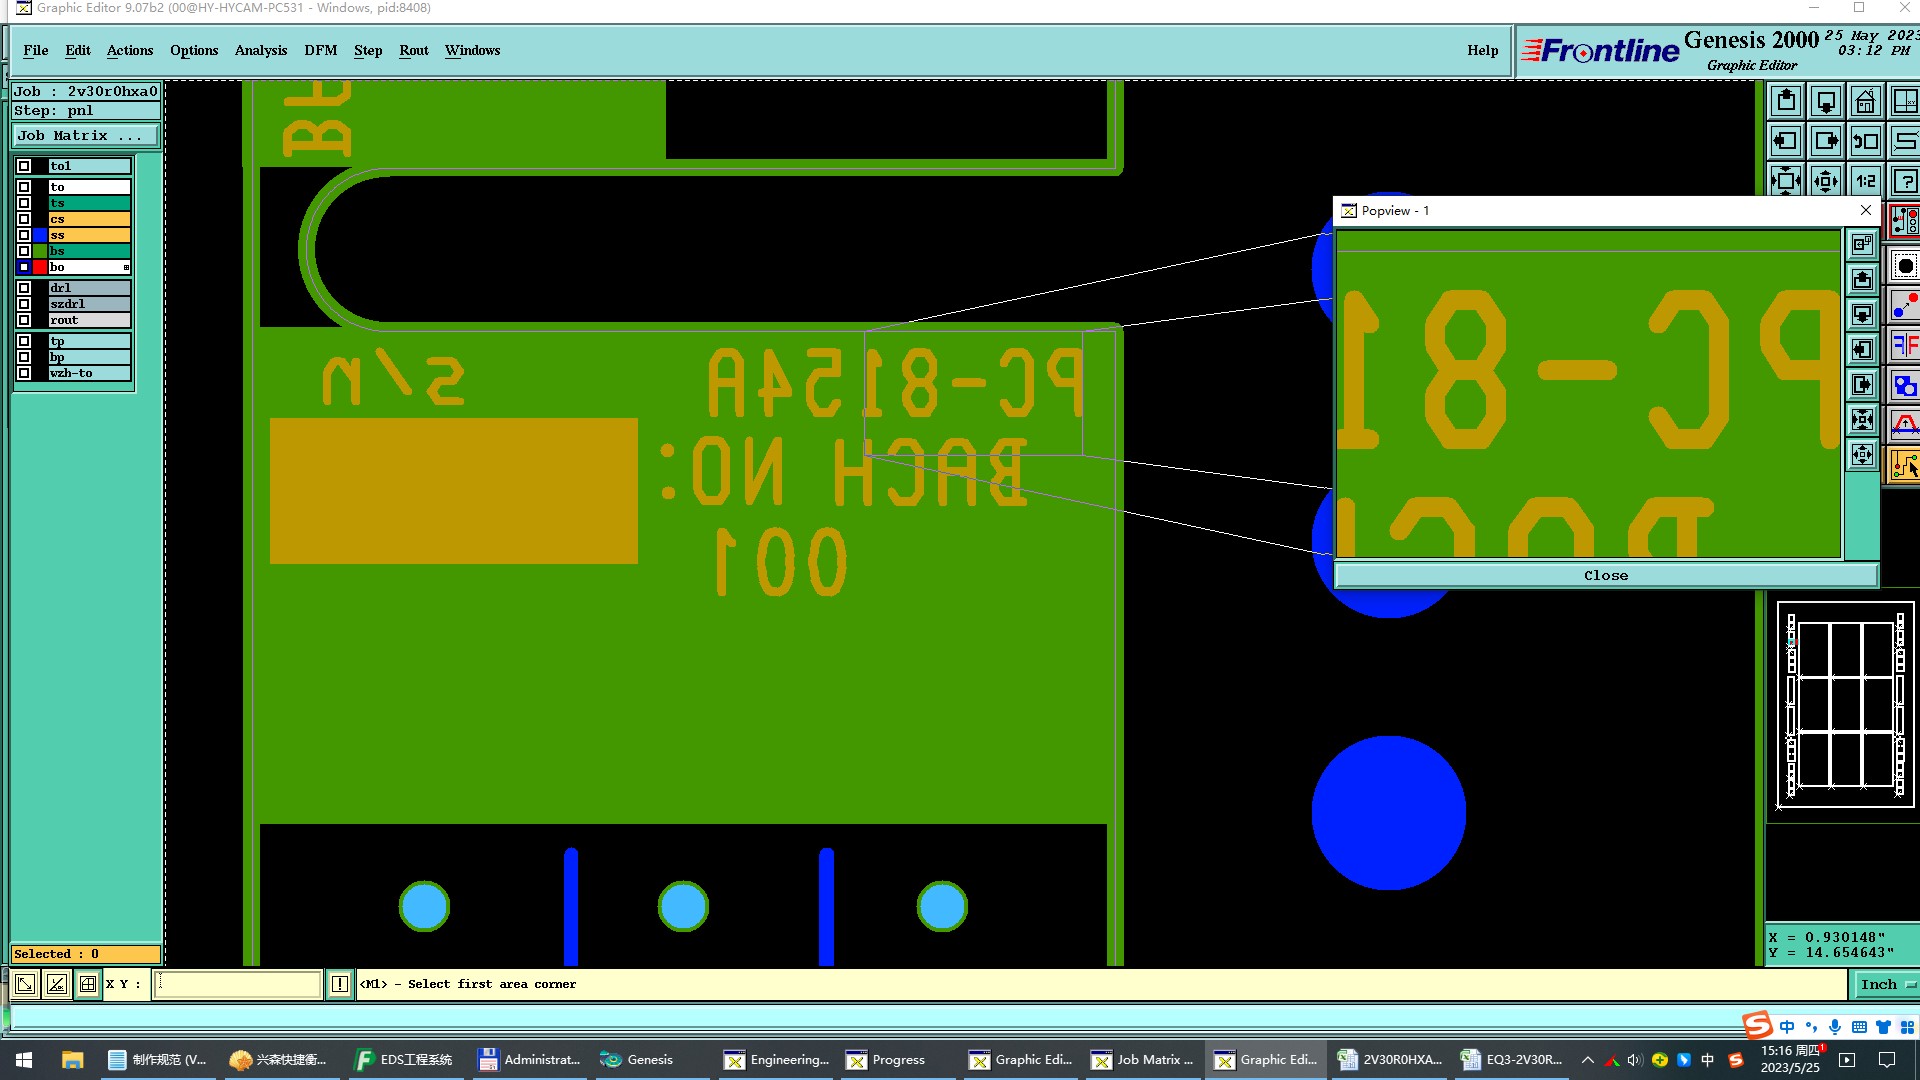Screen dimensions: 1920x1080
Task: Open the Analysis menu
Action: click(x=260, y=50)
